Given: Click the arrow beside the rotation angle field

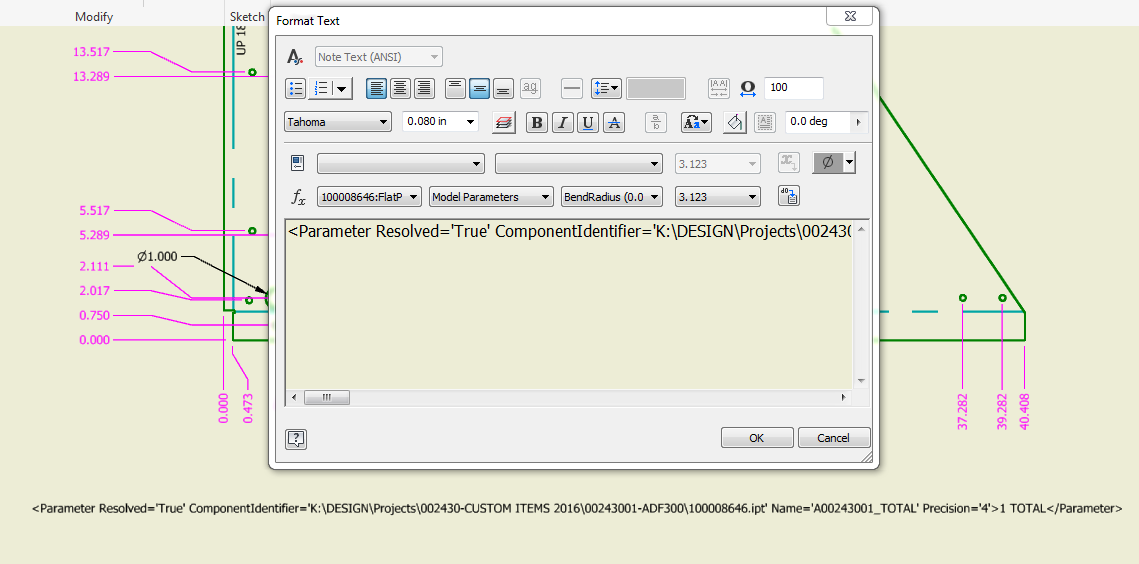Looking at the screenshot, I should point(859,122).
